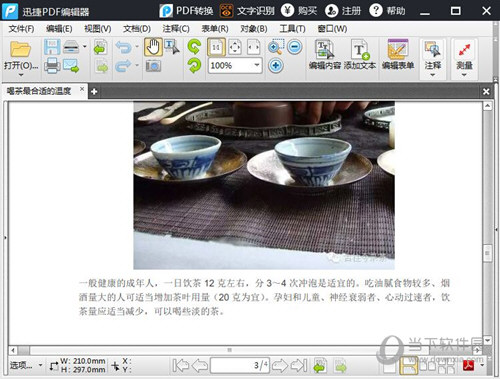Close the 喝茶最合适的温度 tab
This screenshot has width=500, height=379.
(82, 89)
